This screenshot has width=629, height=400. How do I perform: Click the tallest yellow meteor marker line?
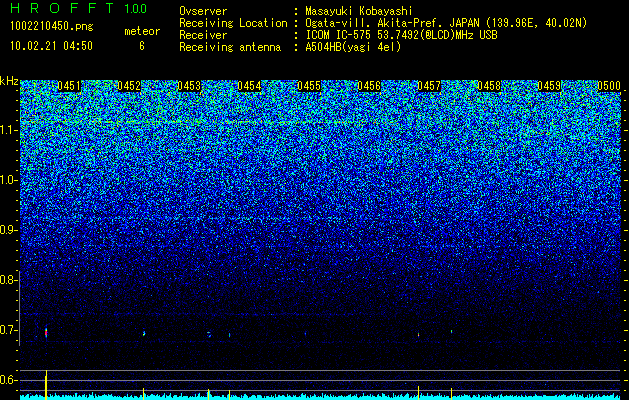coord(46,385)
